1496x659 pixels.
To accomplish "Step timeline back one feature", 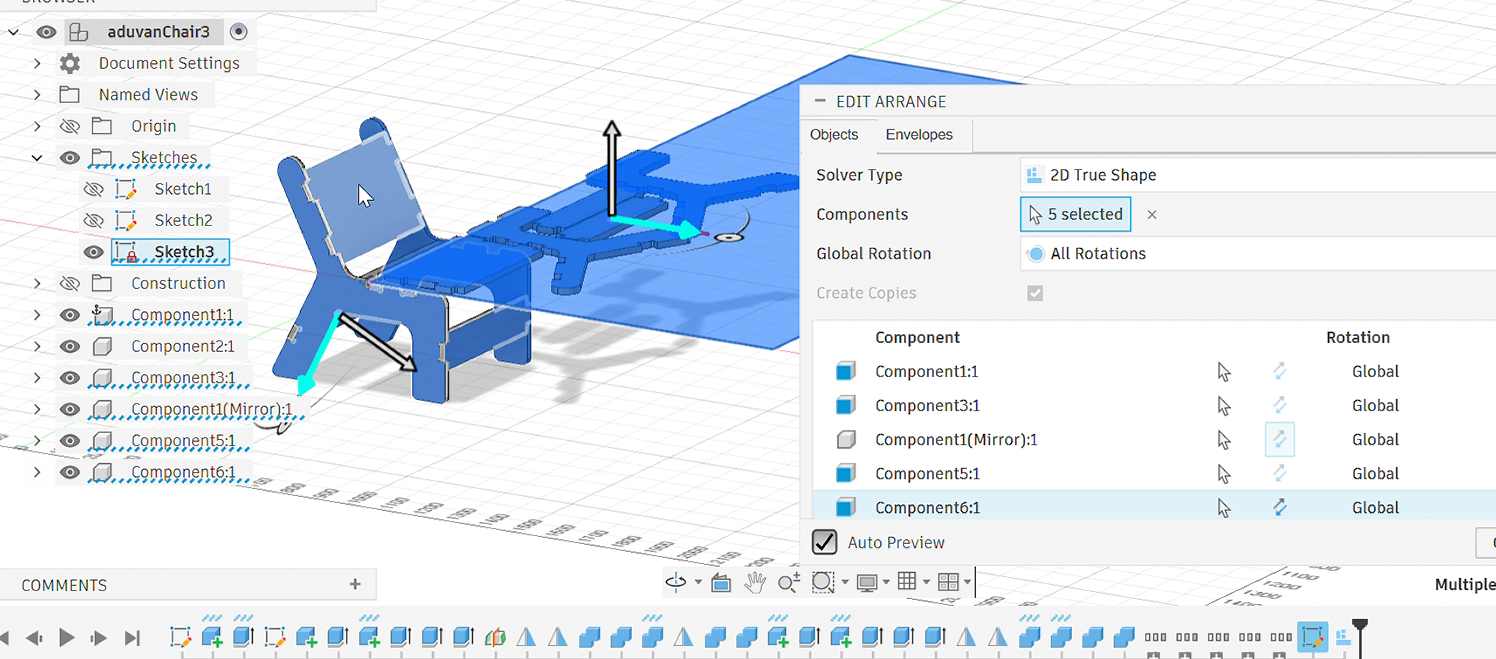I will [34, 637].
